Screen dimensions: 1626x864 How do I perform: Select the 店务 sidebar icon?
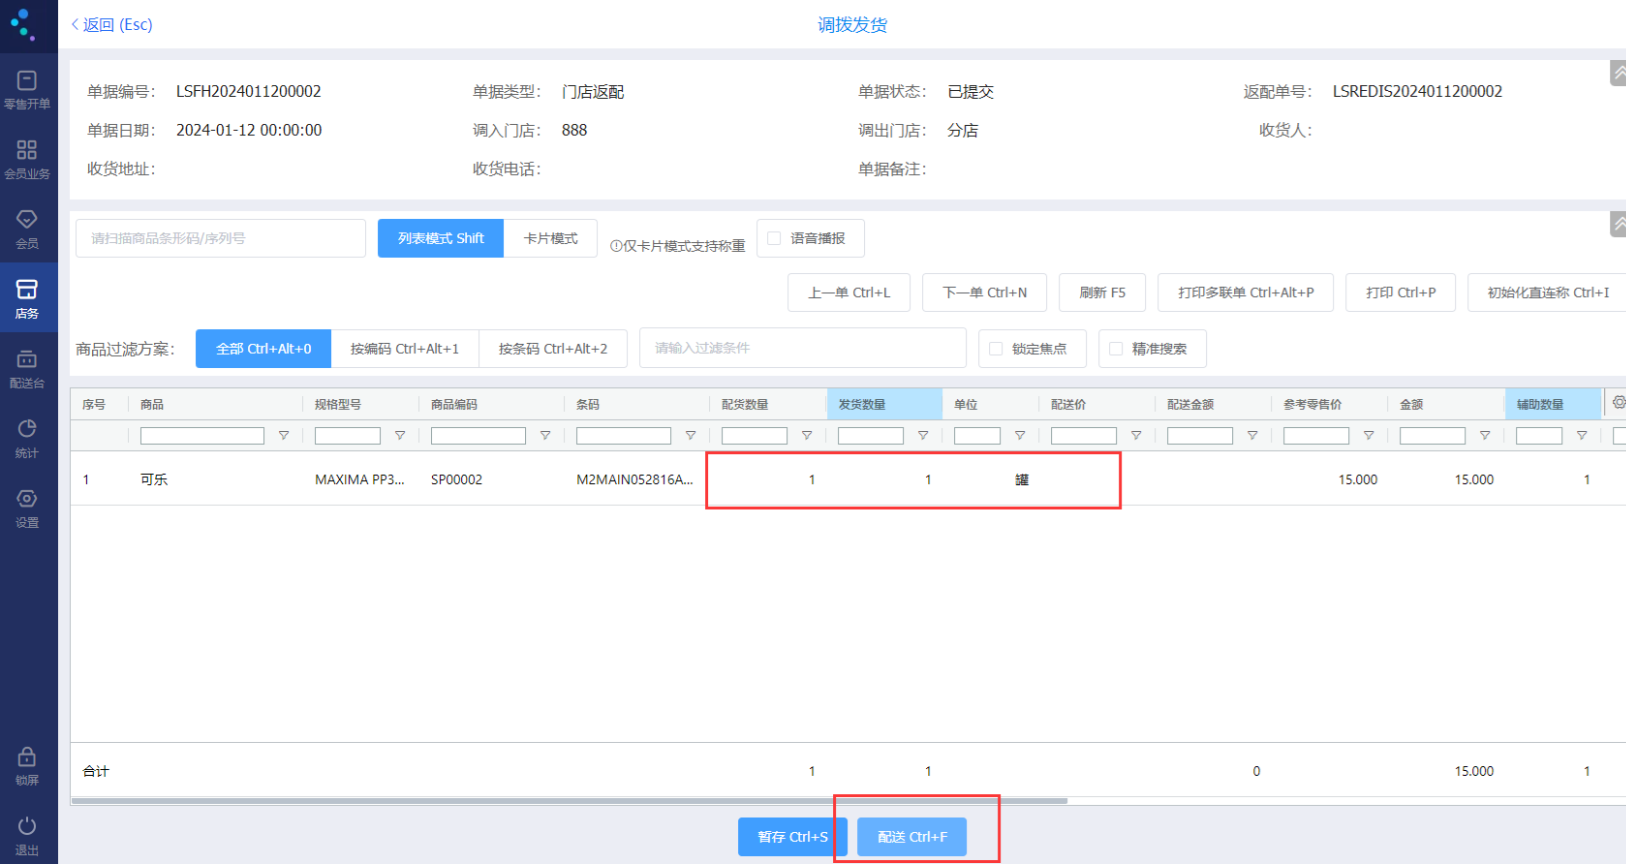27,298
